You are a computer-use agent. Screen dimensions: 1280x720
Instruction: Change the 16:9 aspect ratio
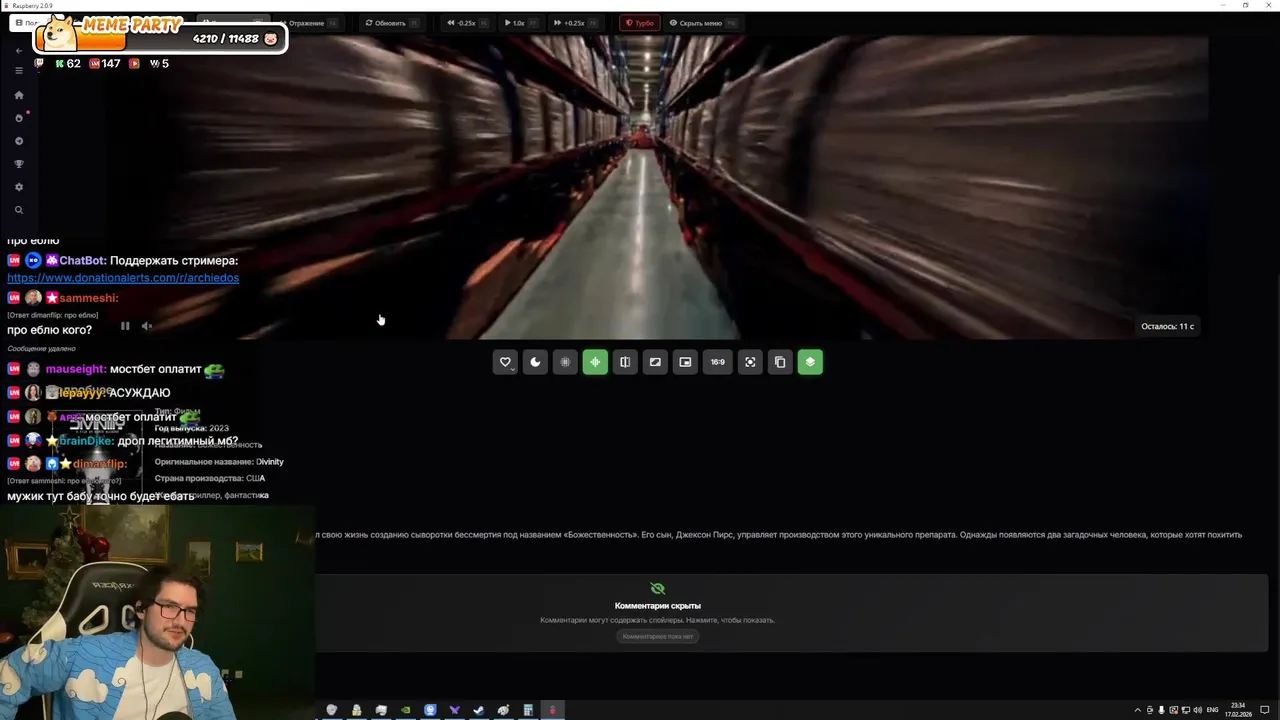(718, 362)
